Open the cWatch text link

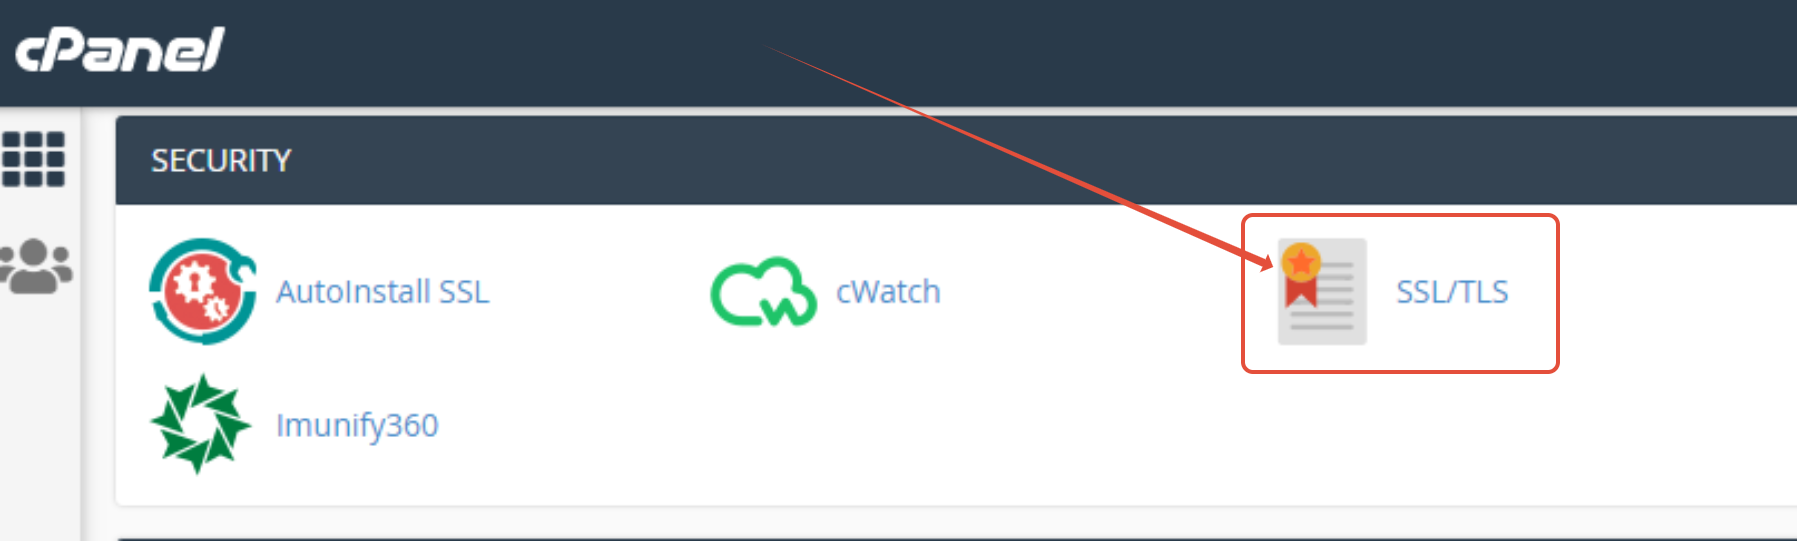click(888, 292)
